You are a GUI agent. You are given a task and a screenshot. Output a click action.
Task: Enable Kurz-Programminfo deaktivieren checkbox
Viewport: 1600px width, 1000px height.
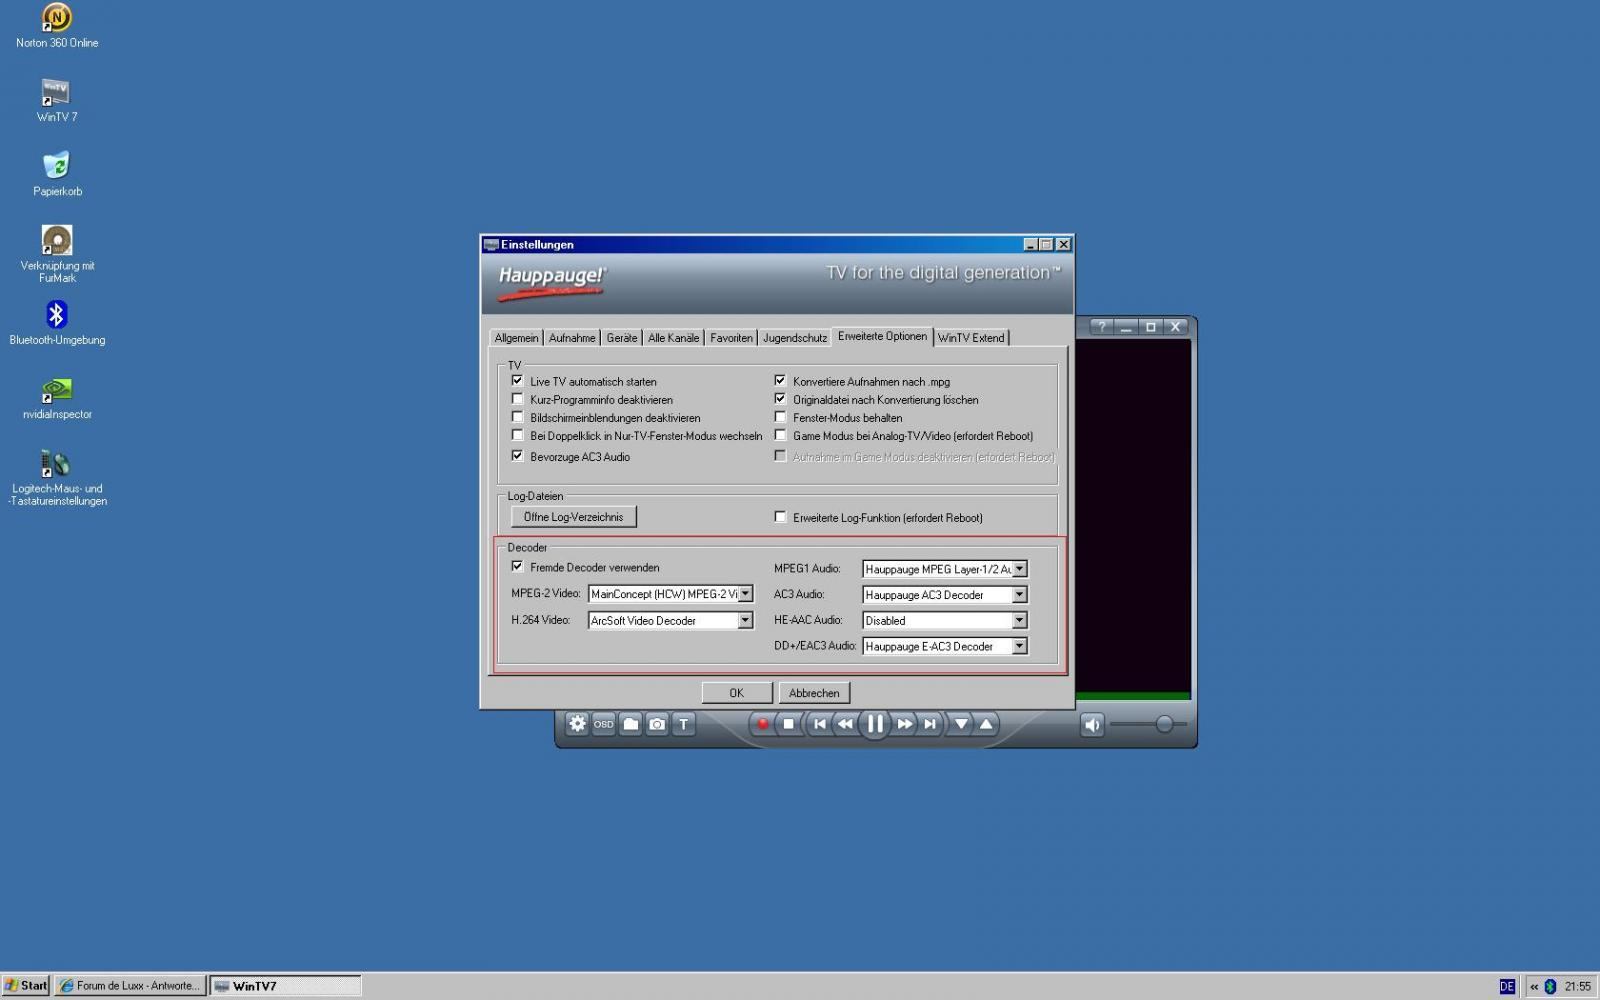coord(517,399)
